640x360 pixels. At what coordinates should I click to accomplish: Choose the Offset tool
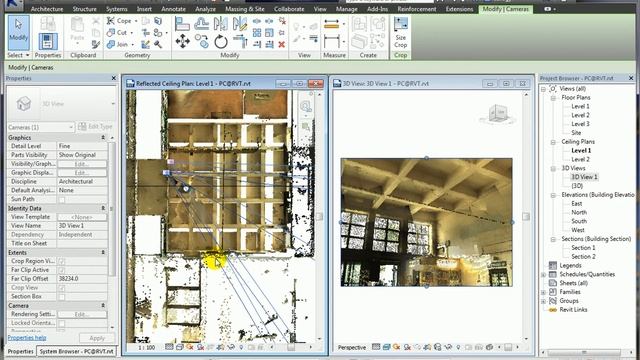tap(202, 24)
